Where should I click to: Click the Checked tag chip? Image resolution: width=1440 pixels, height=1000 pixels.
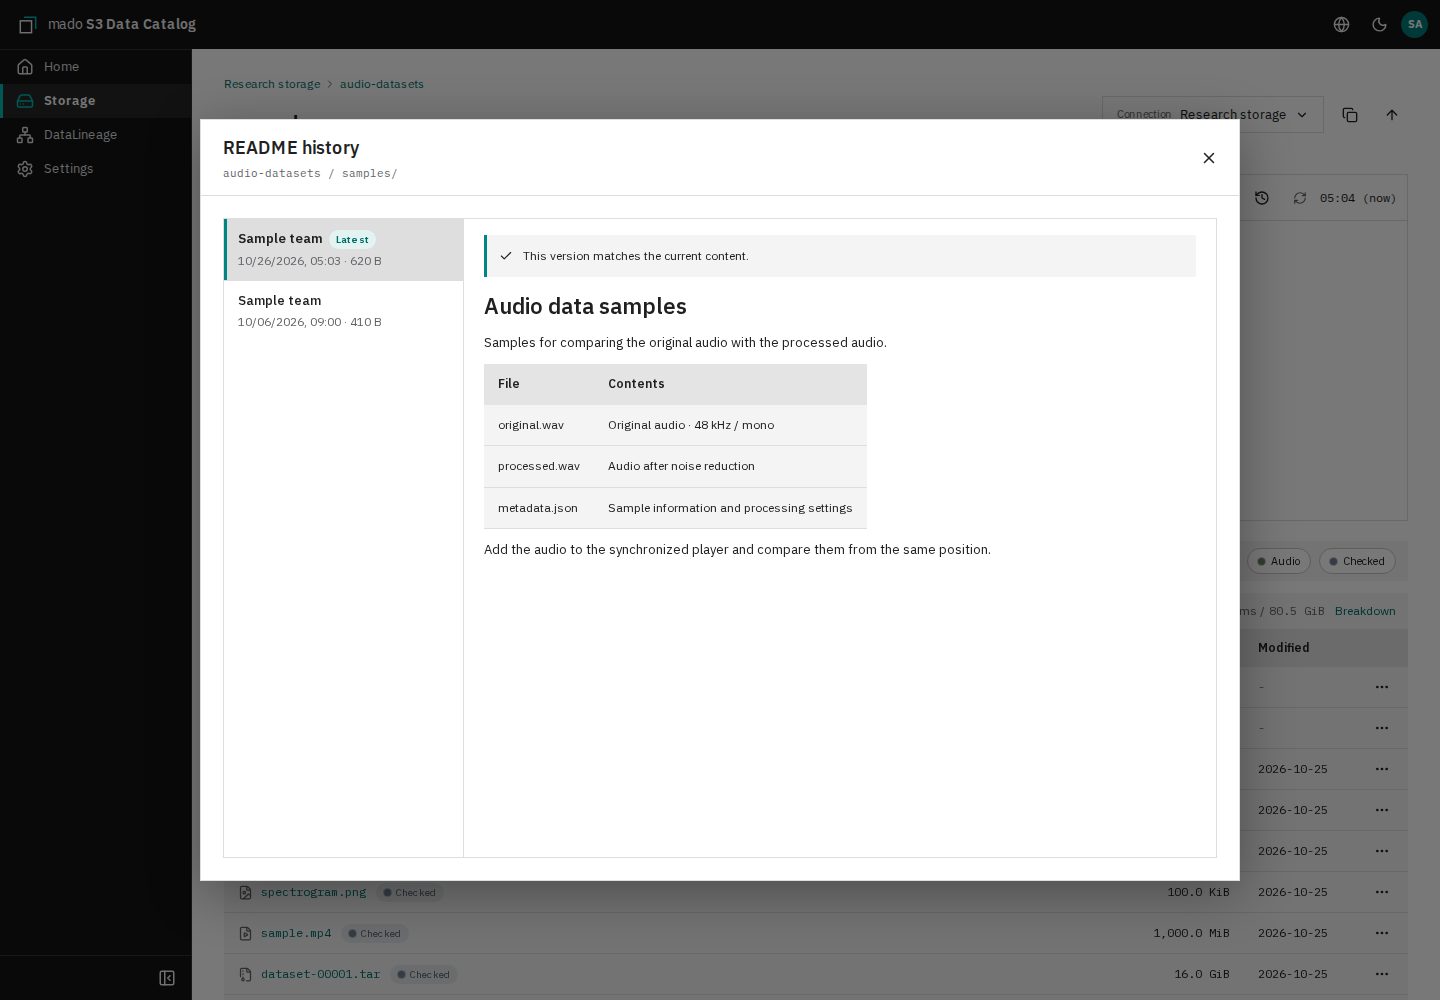click(x=1357, y=561)
